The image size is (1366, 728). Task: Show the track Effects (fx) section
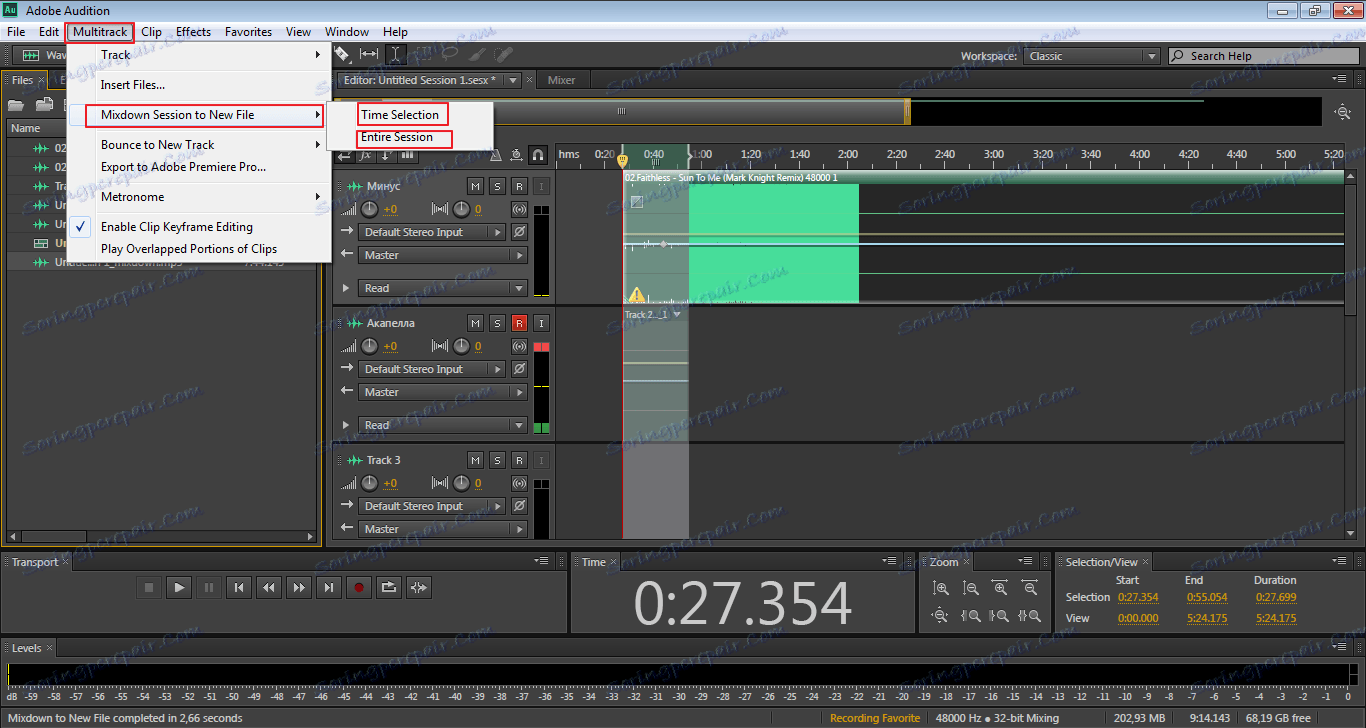[x=365, y=155]
